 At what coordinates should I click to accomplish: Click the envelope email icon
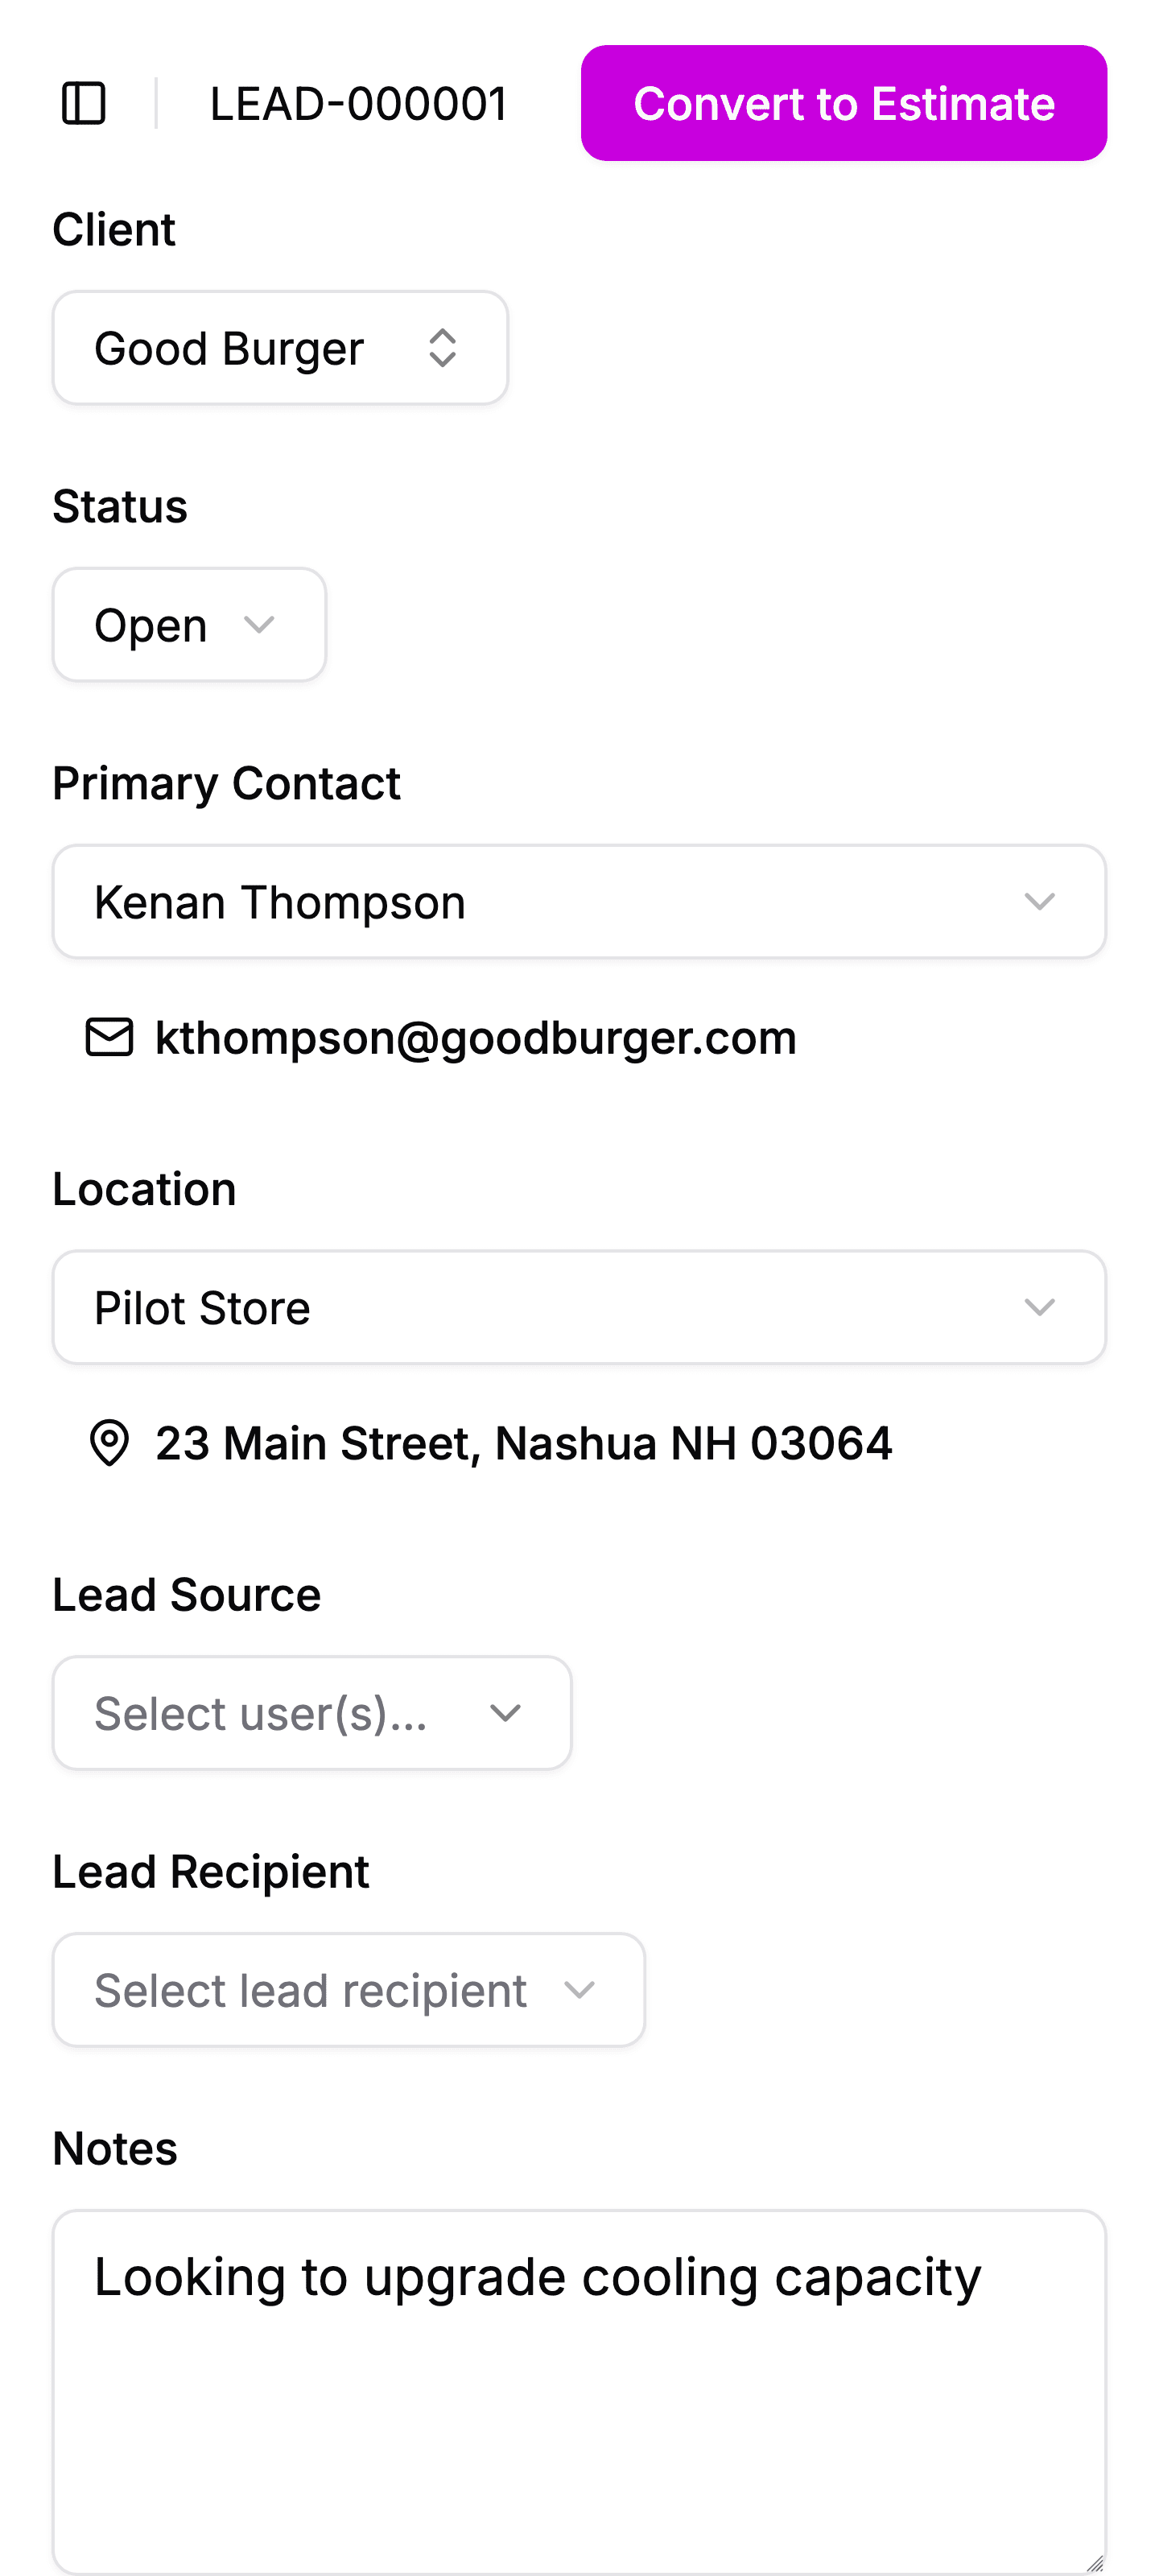click(x=109, y=1037)
